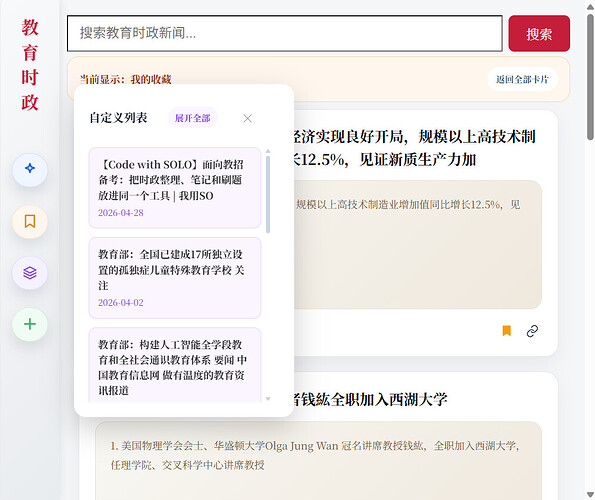Click the popup list scroll down arrow
Image resolution: width=595 pixels, height=500 pixels.
(268, 398)
